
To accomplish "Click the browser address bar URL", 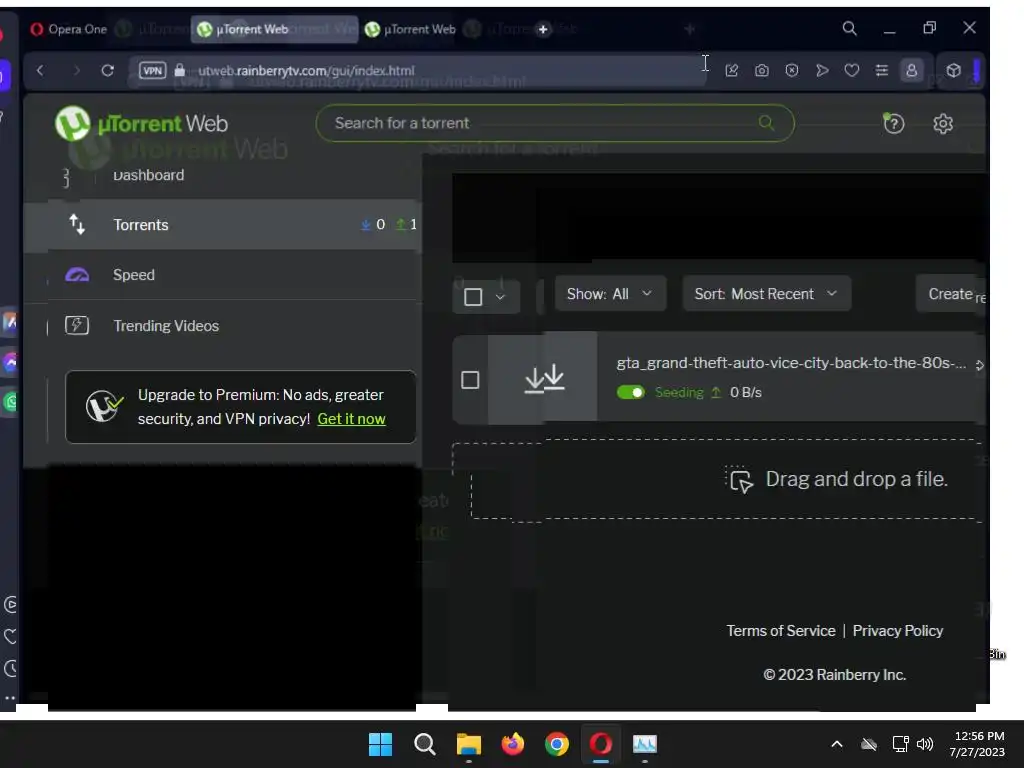I will (306, 71).
